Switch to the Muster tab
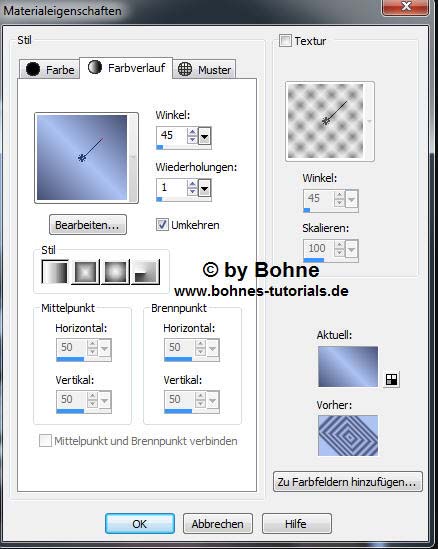This screenshot has width=438, height=549. coord(204,69)
